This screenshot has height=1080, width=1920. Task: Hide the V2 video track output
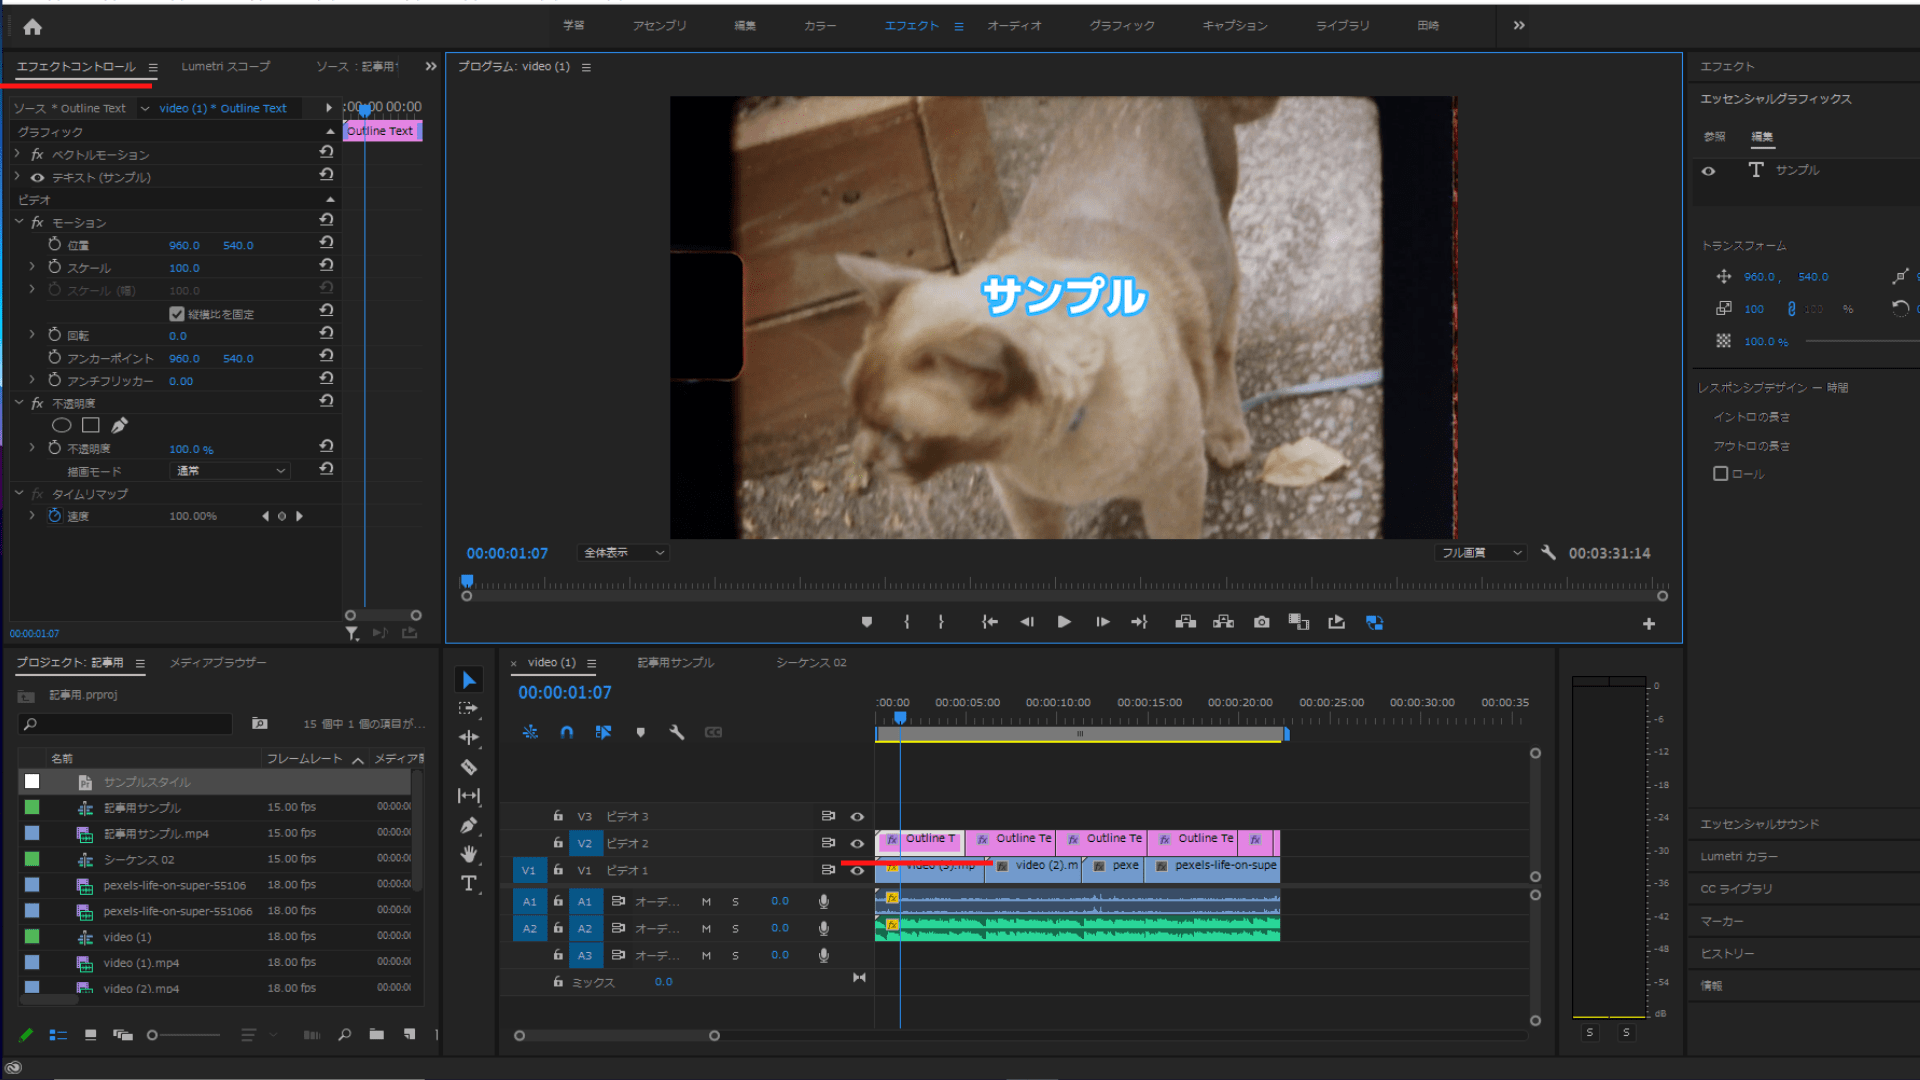click(857, 843)
